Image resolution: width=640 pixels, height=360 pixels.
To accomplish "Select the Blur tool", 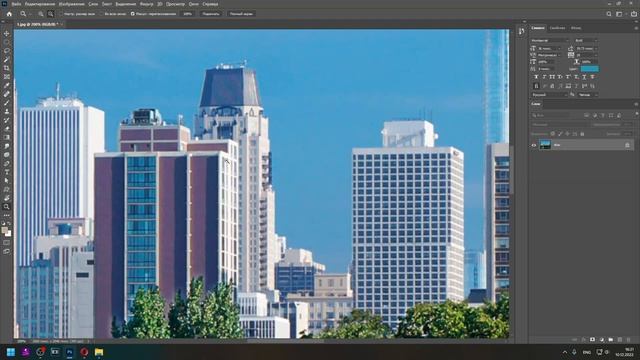I will 7,146.
